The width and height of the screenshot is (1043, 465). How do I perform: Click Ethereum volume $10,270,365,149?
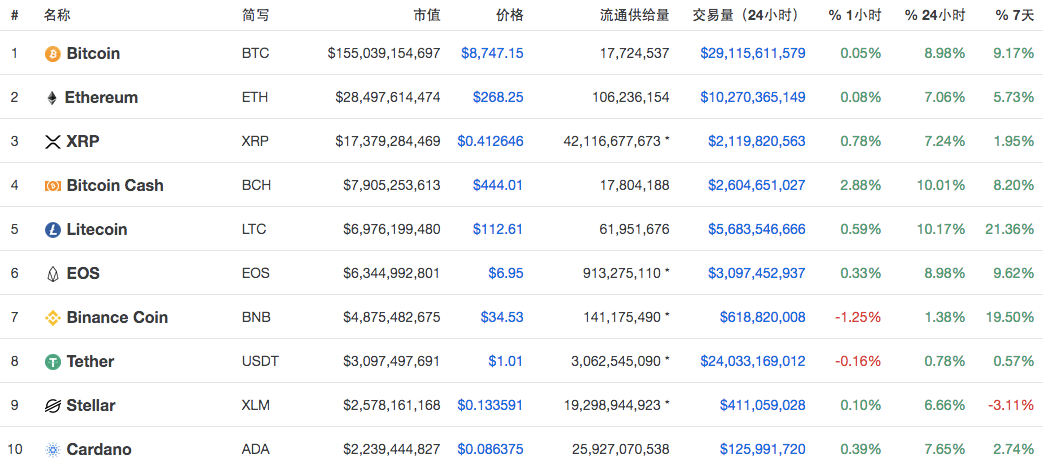tap(753, 97)
